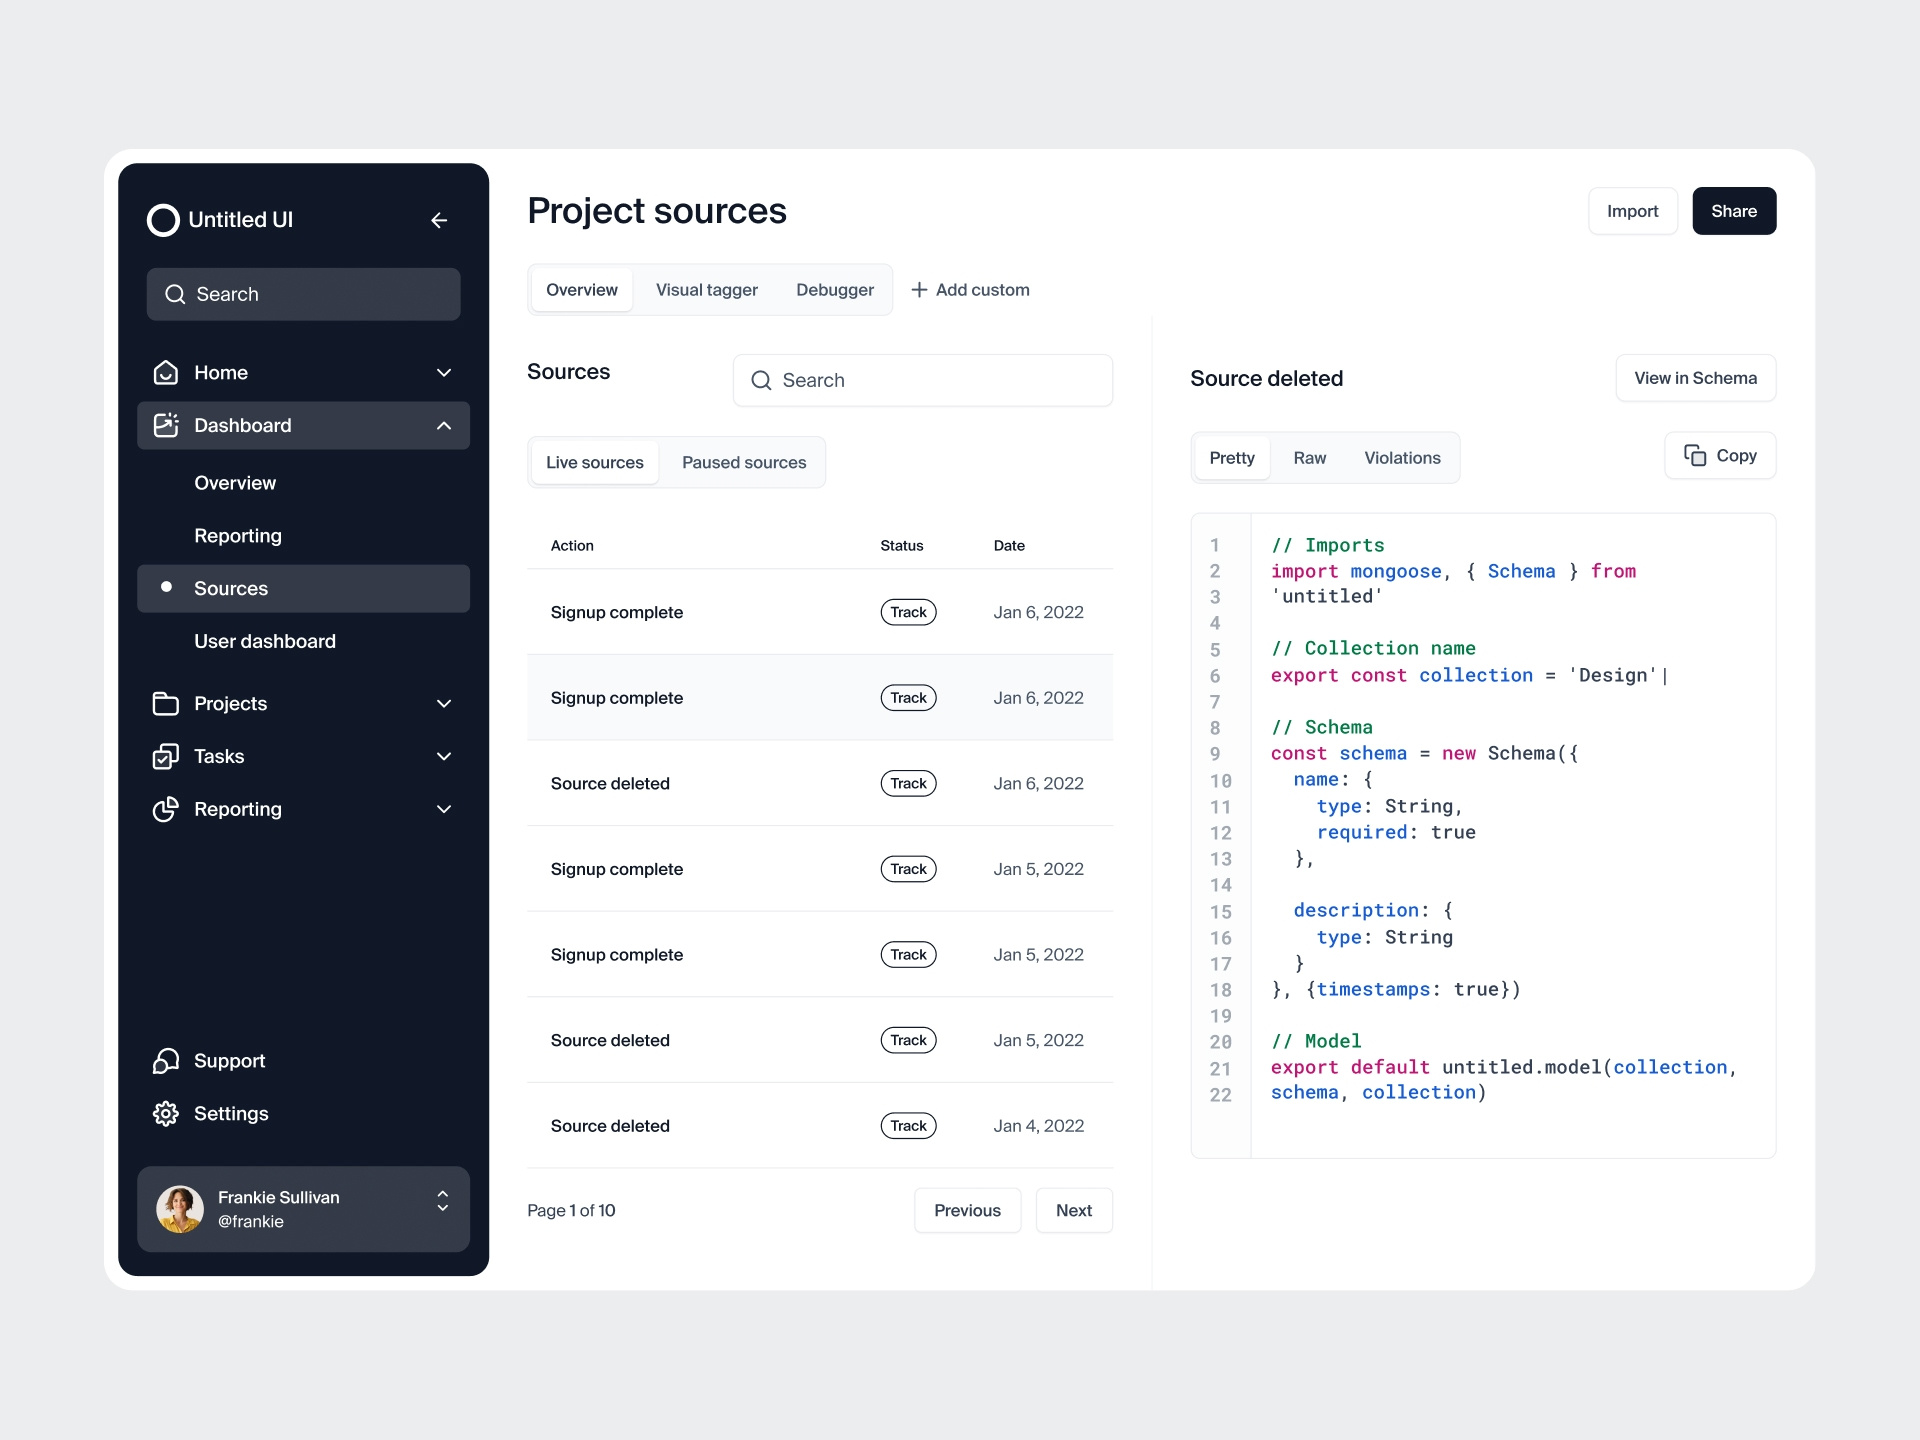Select the Raw view toggle
The height and width of the screenshot is (1440, 1920).
click(x=1309, y=457)
